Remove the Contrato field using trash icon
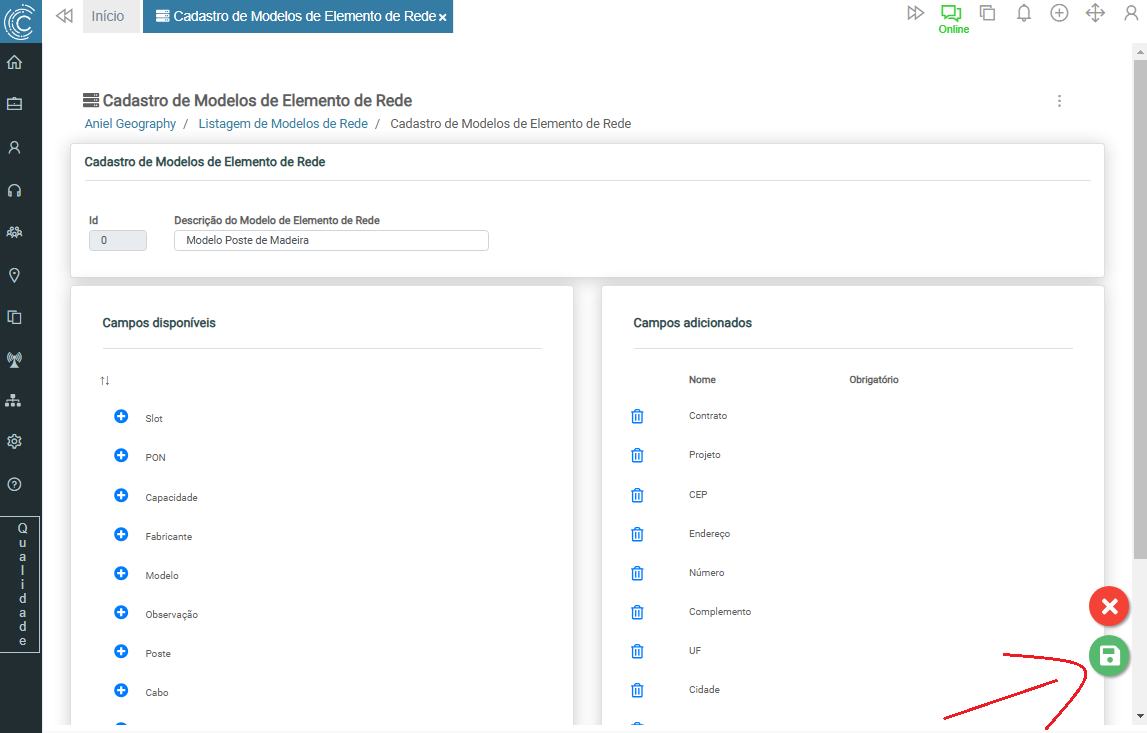 click(x=637, y=416)
